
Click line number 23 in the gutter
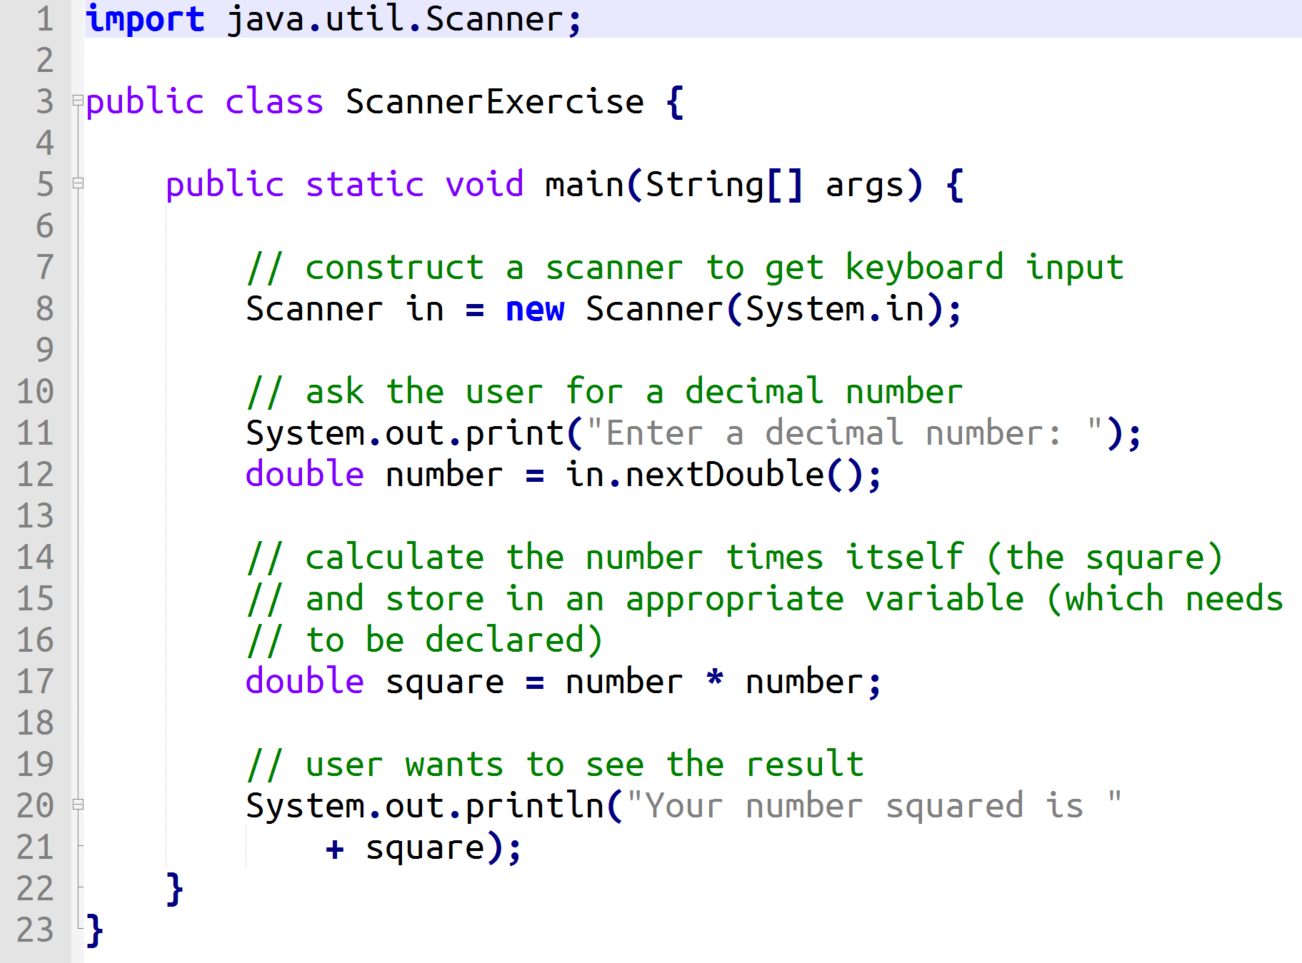pos(35,930)
